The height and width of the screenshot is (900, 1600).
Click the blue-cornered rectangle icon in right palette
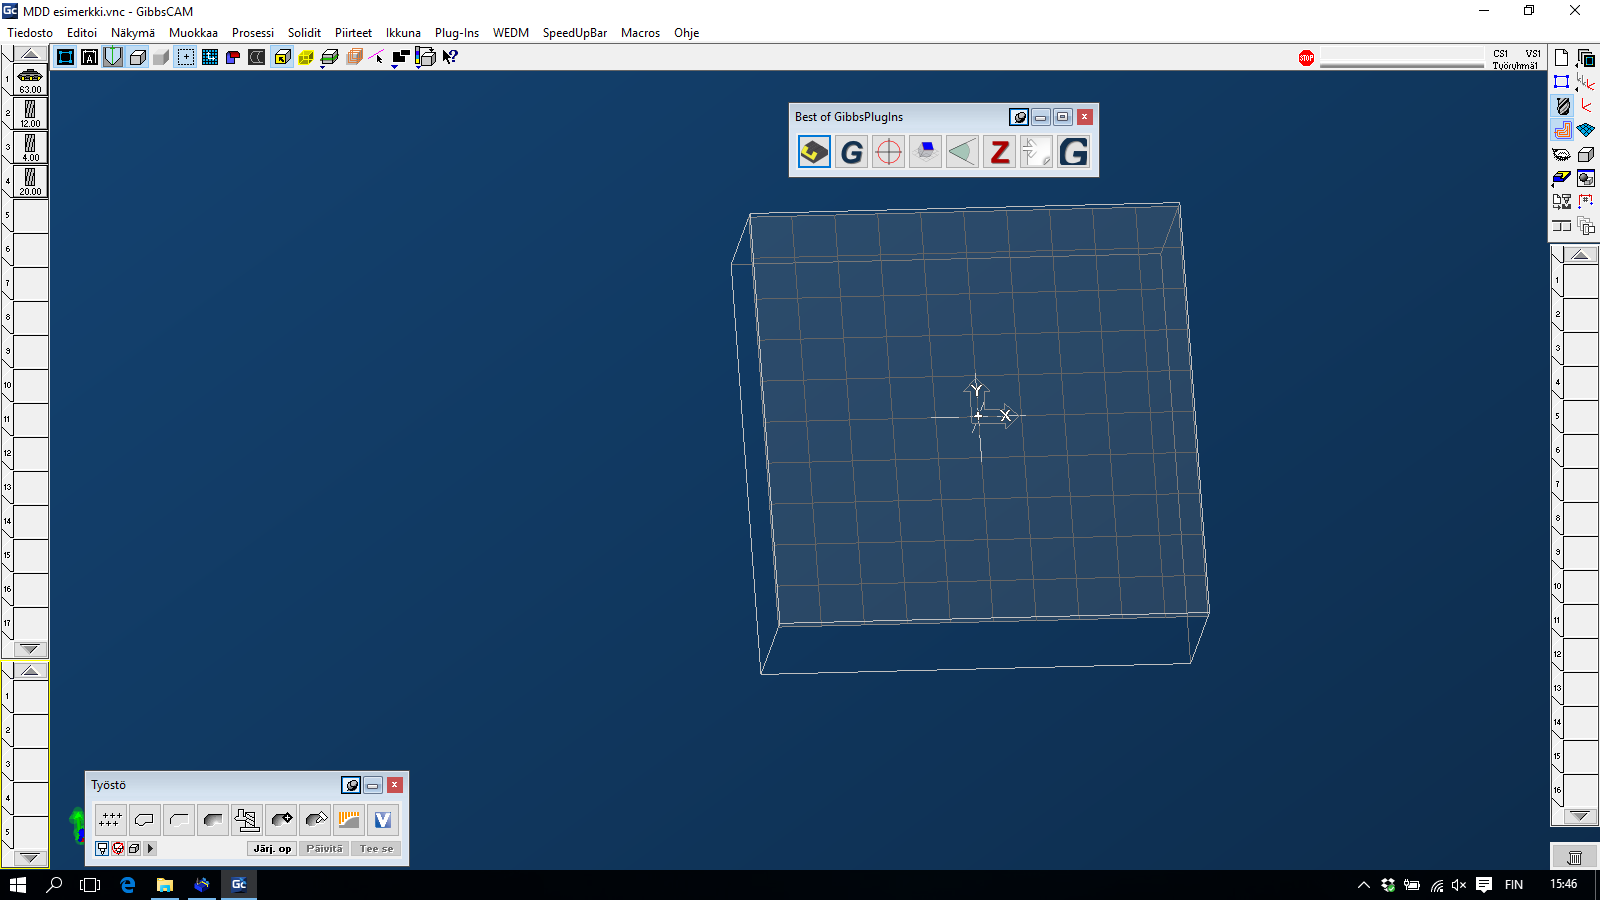coord(1561,82)
